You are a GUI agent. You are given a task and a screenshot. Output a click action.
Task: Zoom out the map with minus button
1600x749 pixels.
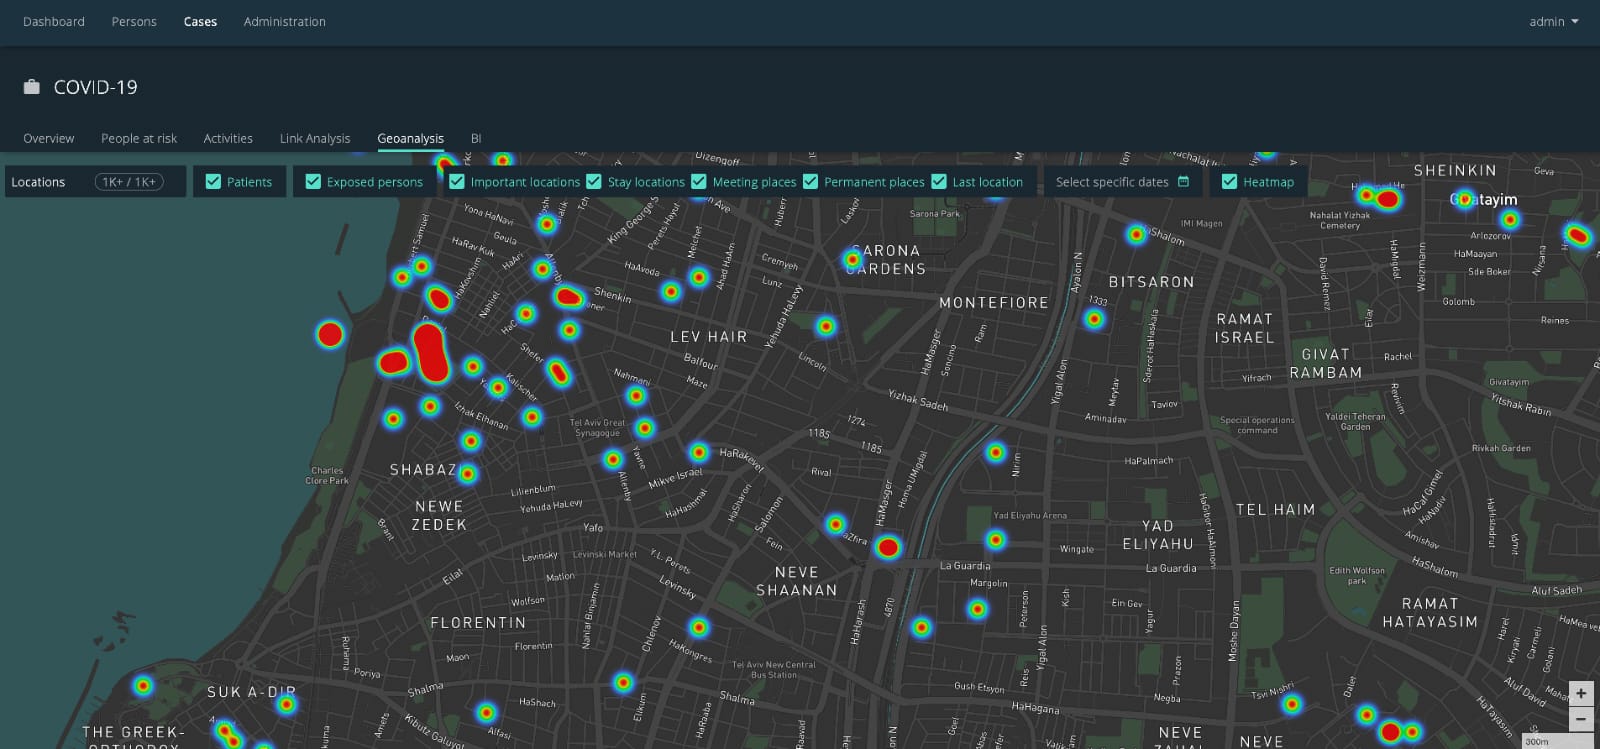click(x=1581, y=719)
